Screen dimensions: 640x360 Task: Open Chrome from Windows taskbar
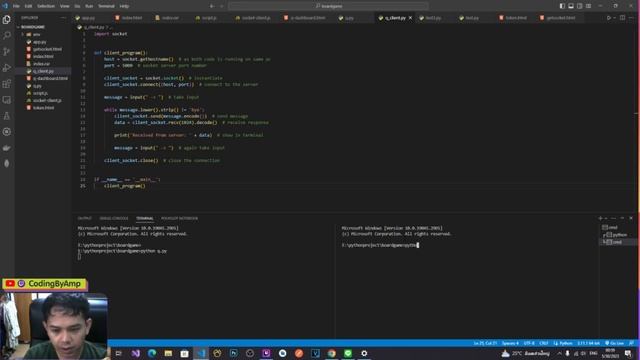pos(331,353)
